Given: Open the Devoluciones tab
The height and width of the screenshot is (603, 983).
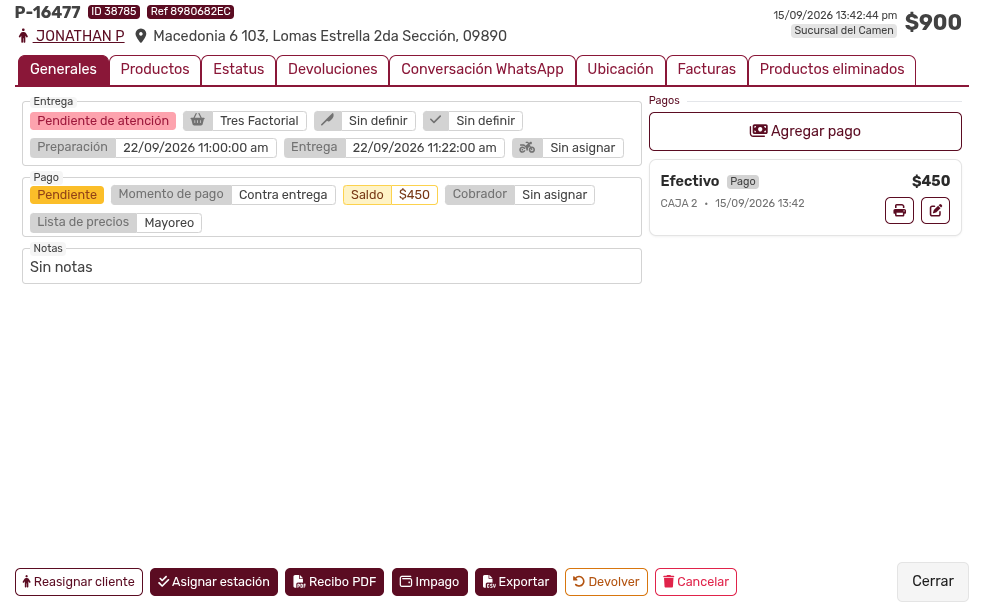Looking at the screenshot, I should (x=333, y=70).
